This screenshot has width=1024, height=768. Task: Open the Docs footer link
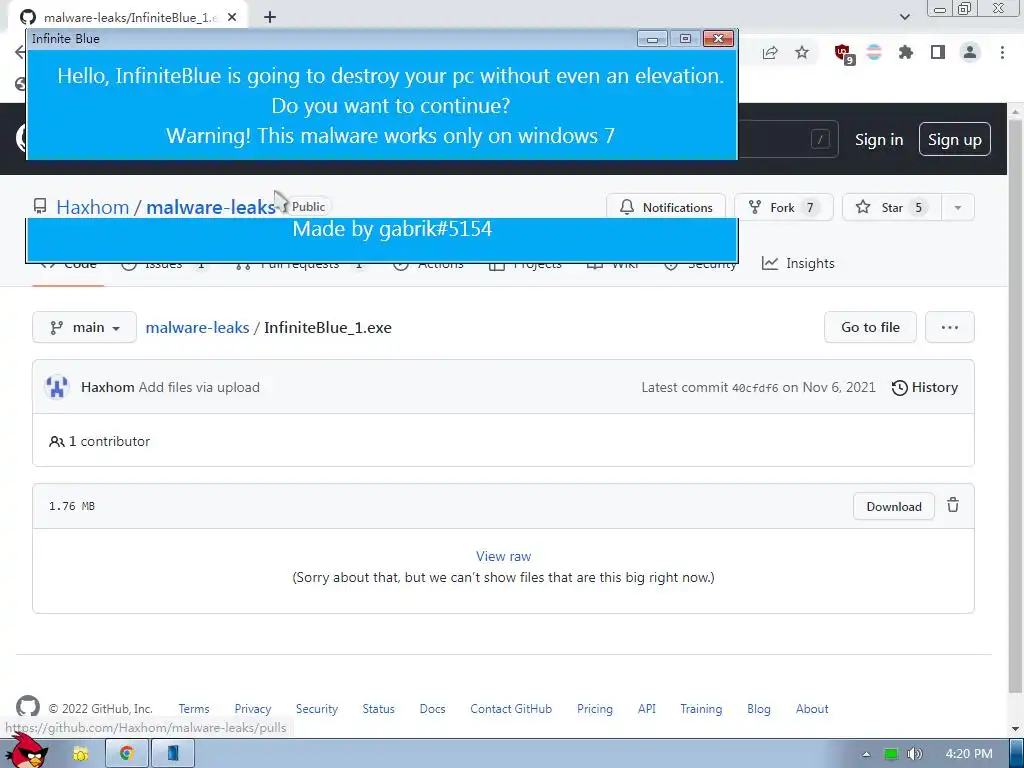432,709
